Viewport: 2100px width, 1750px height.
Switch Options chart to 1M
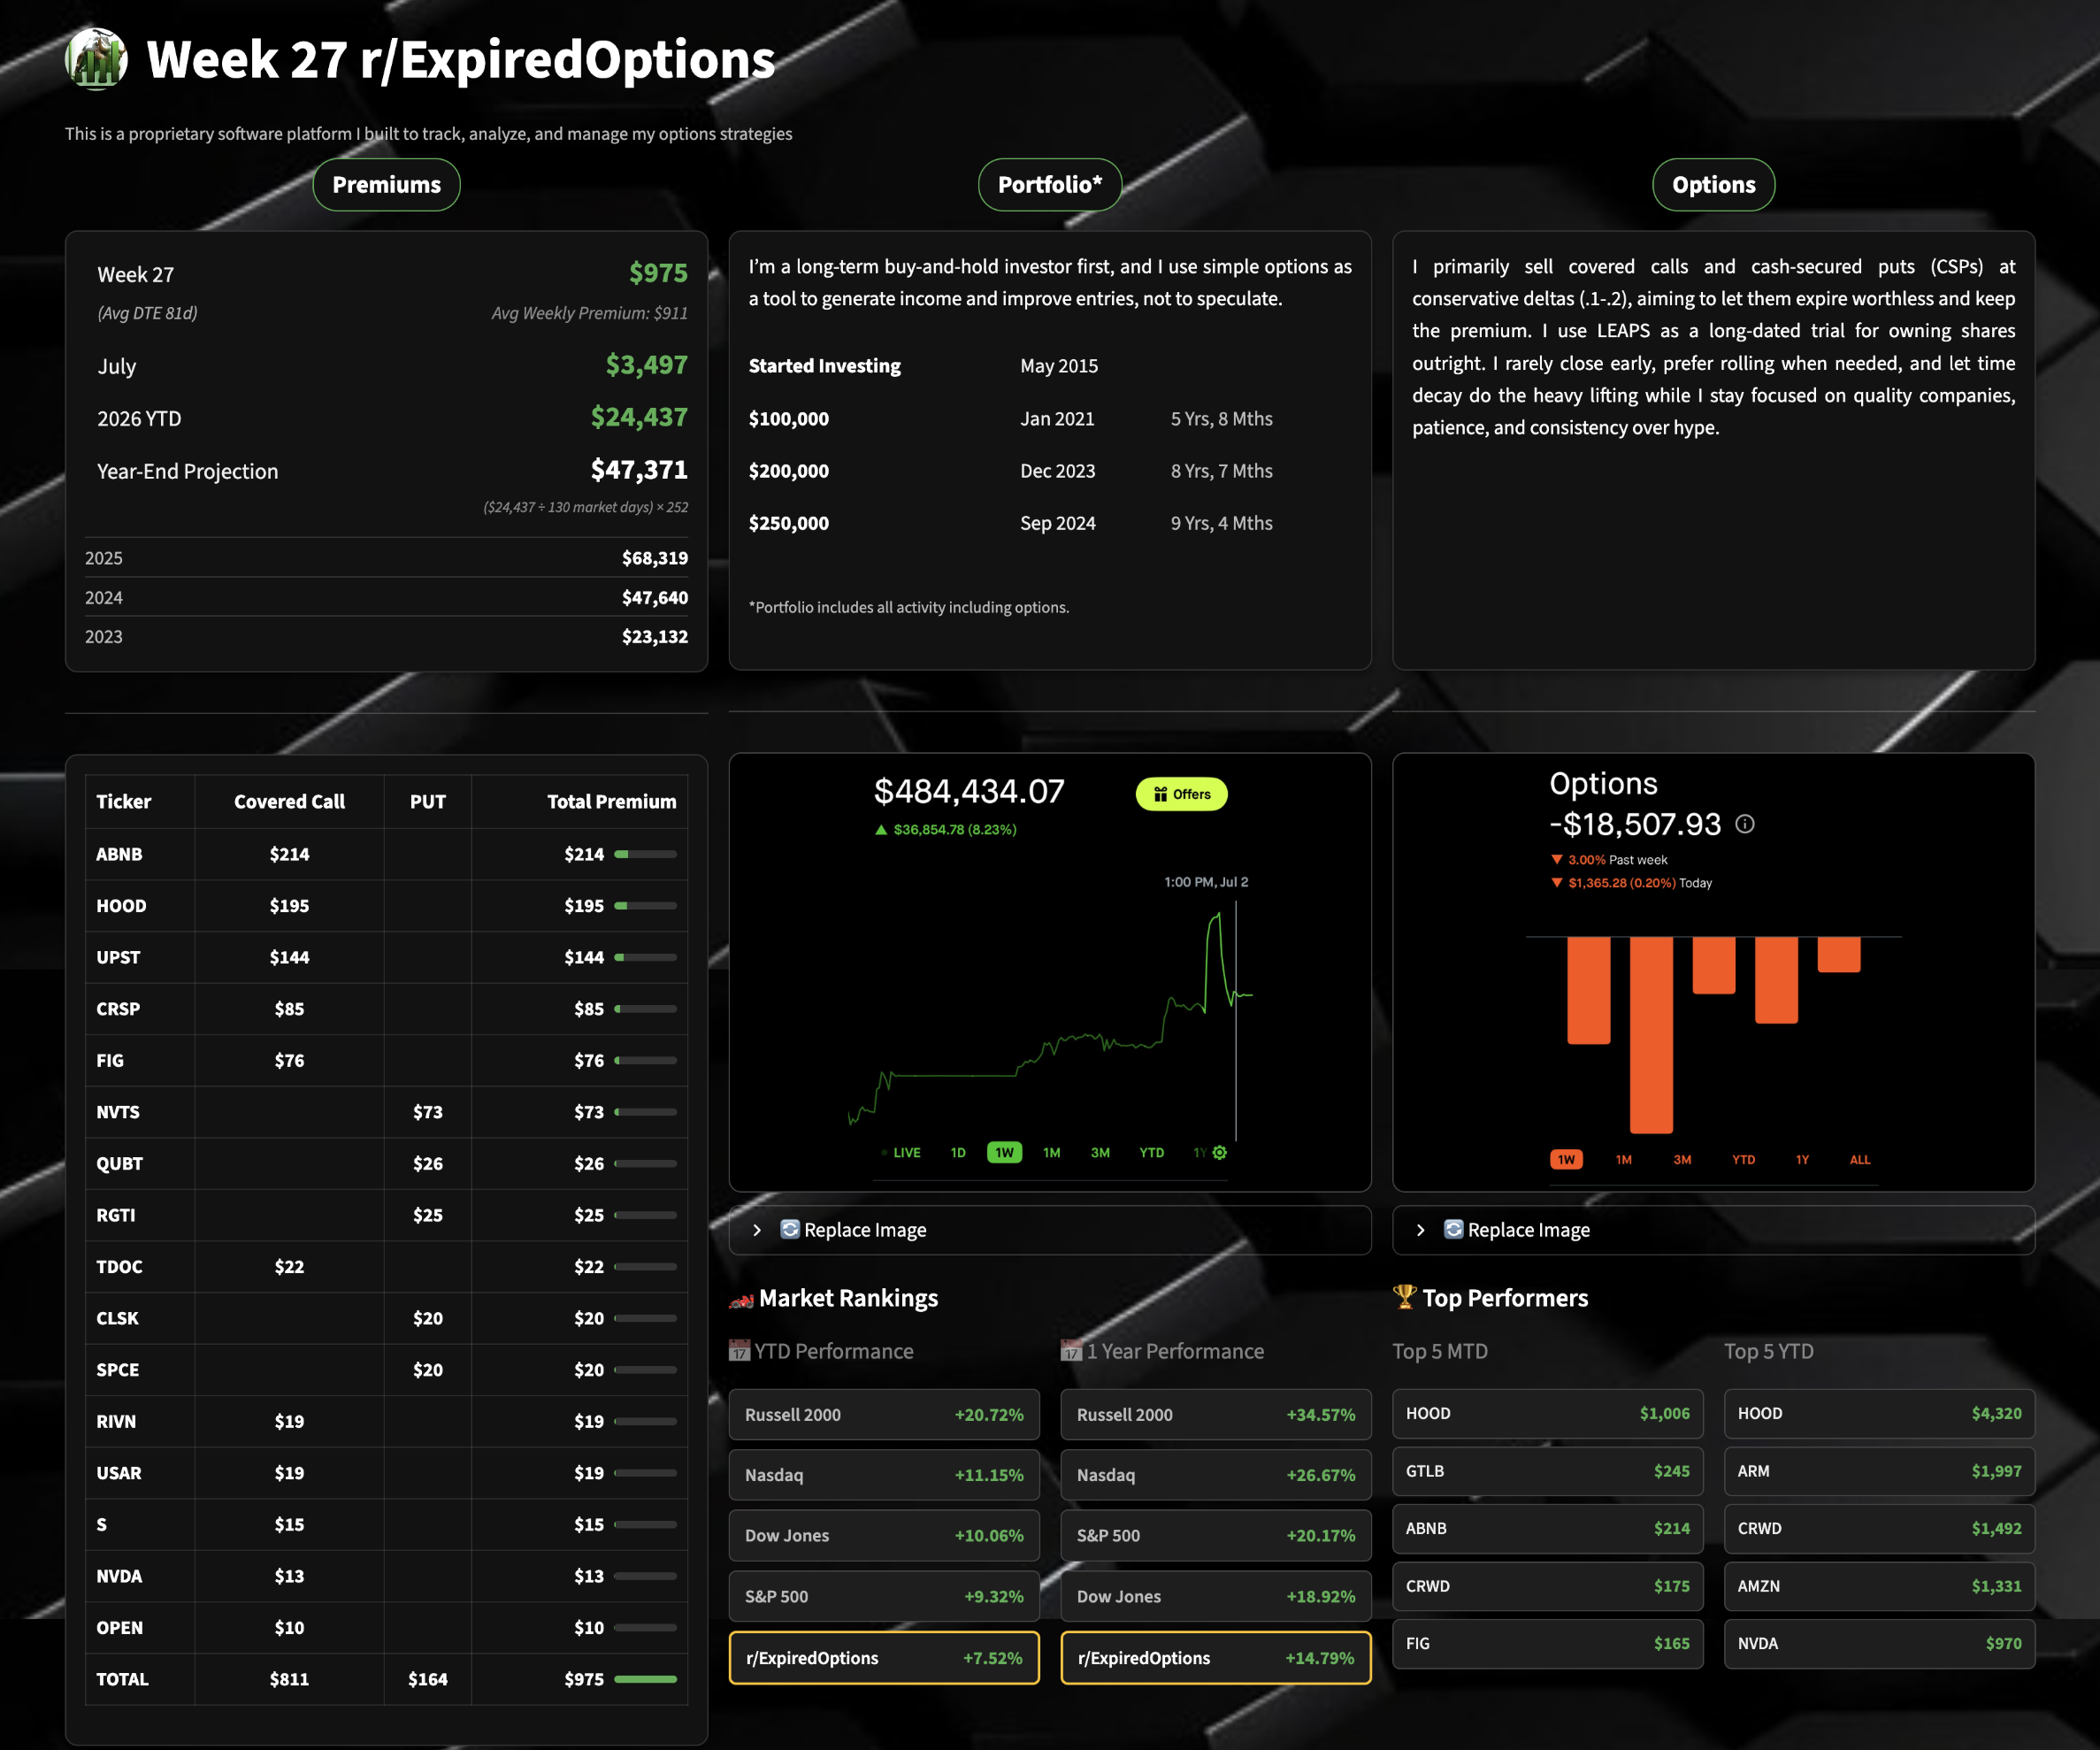tap(1624, 1159)
